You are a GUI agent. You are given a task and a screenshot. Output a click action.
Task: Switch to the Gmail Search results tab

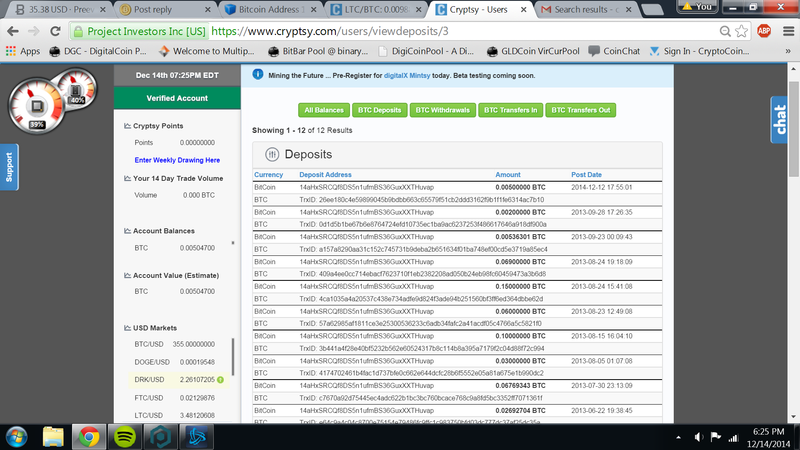coord(586,9)
